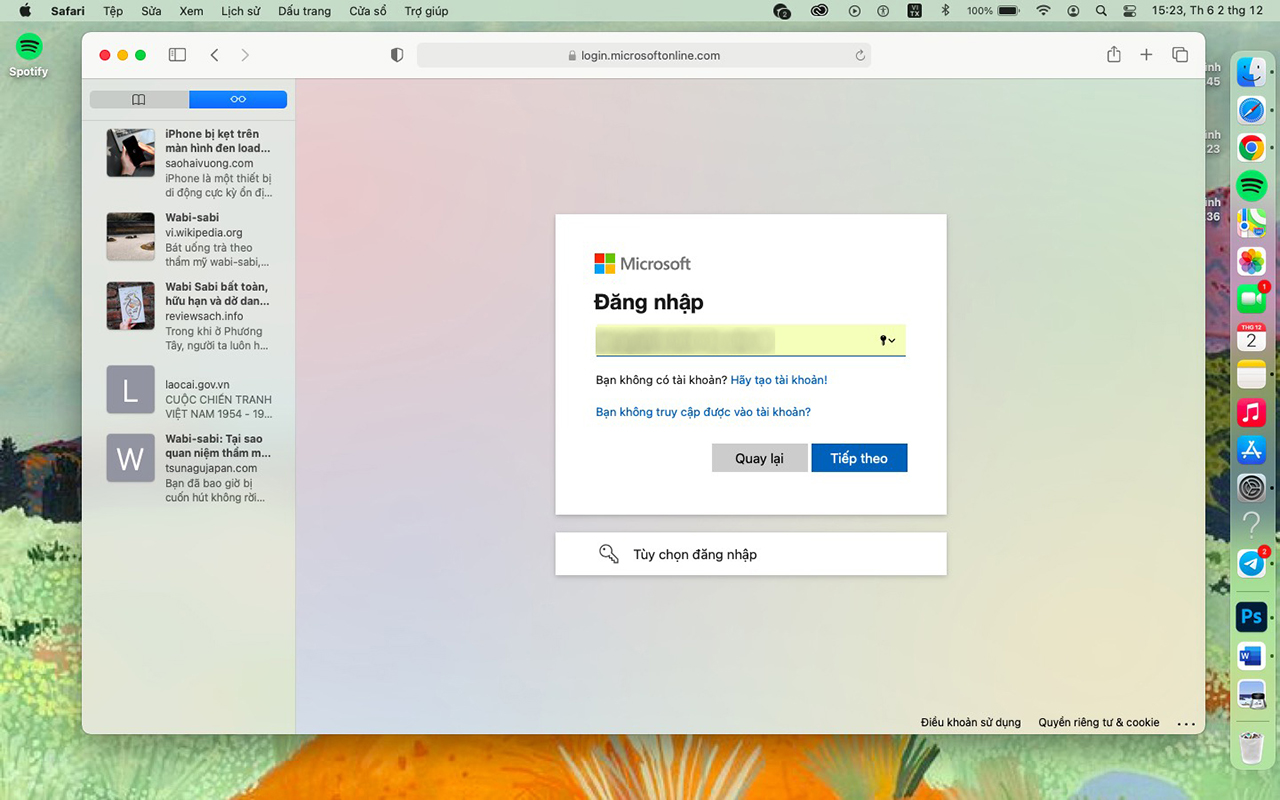The height and width of the screenshot is (800, 1280).
Task: Open "Bạn không truy cập được vào tài khoản?" link
Action: tap(703, 412)
